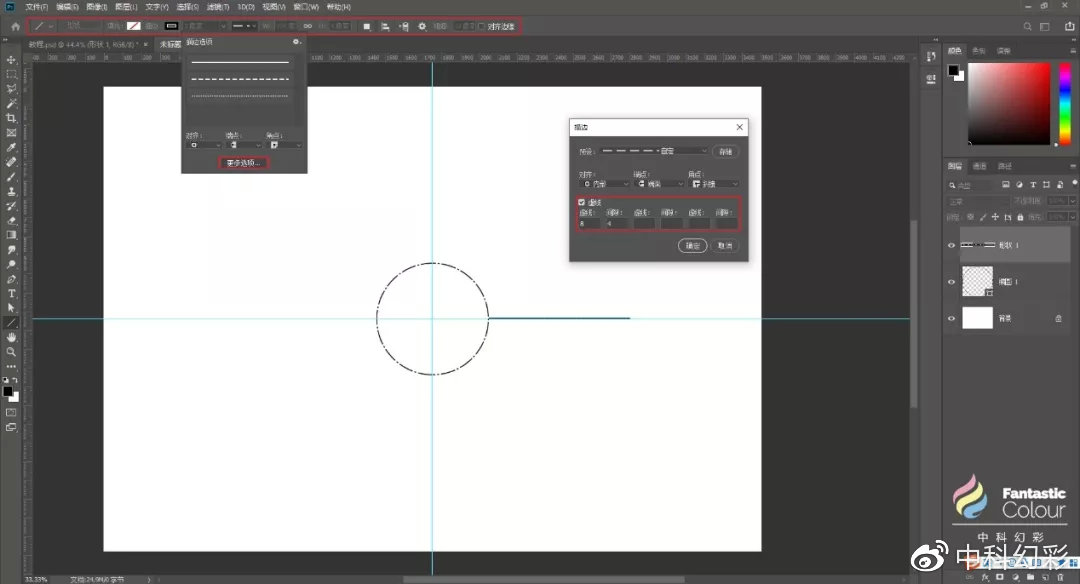Image resolution: width=1080 pixels, height=584 pixels.
Task: Pick the Eyedropper tool
Action: (x=11, y=147)
